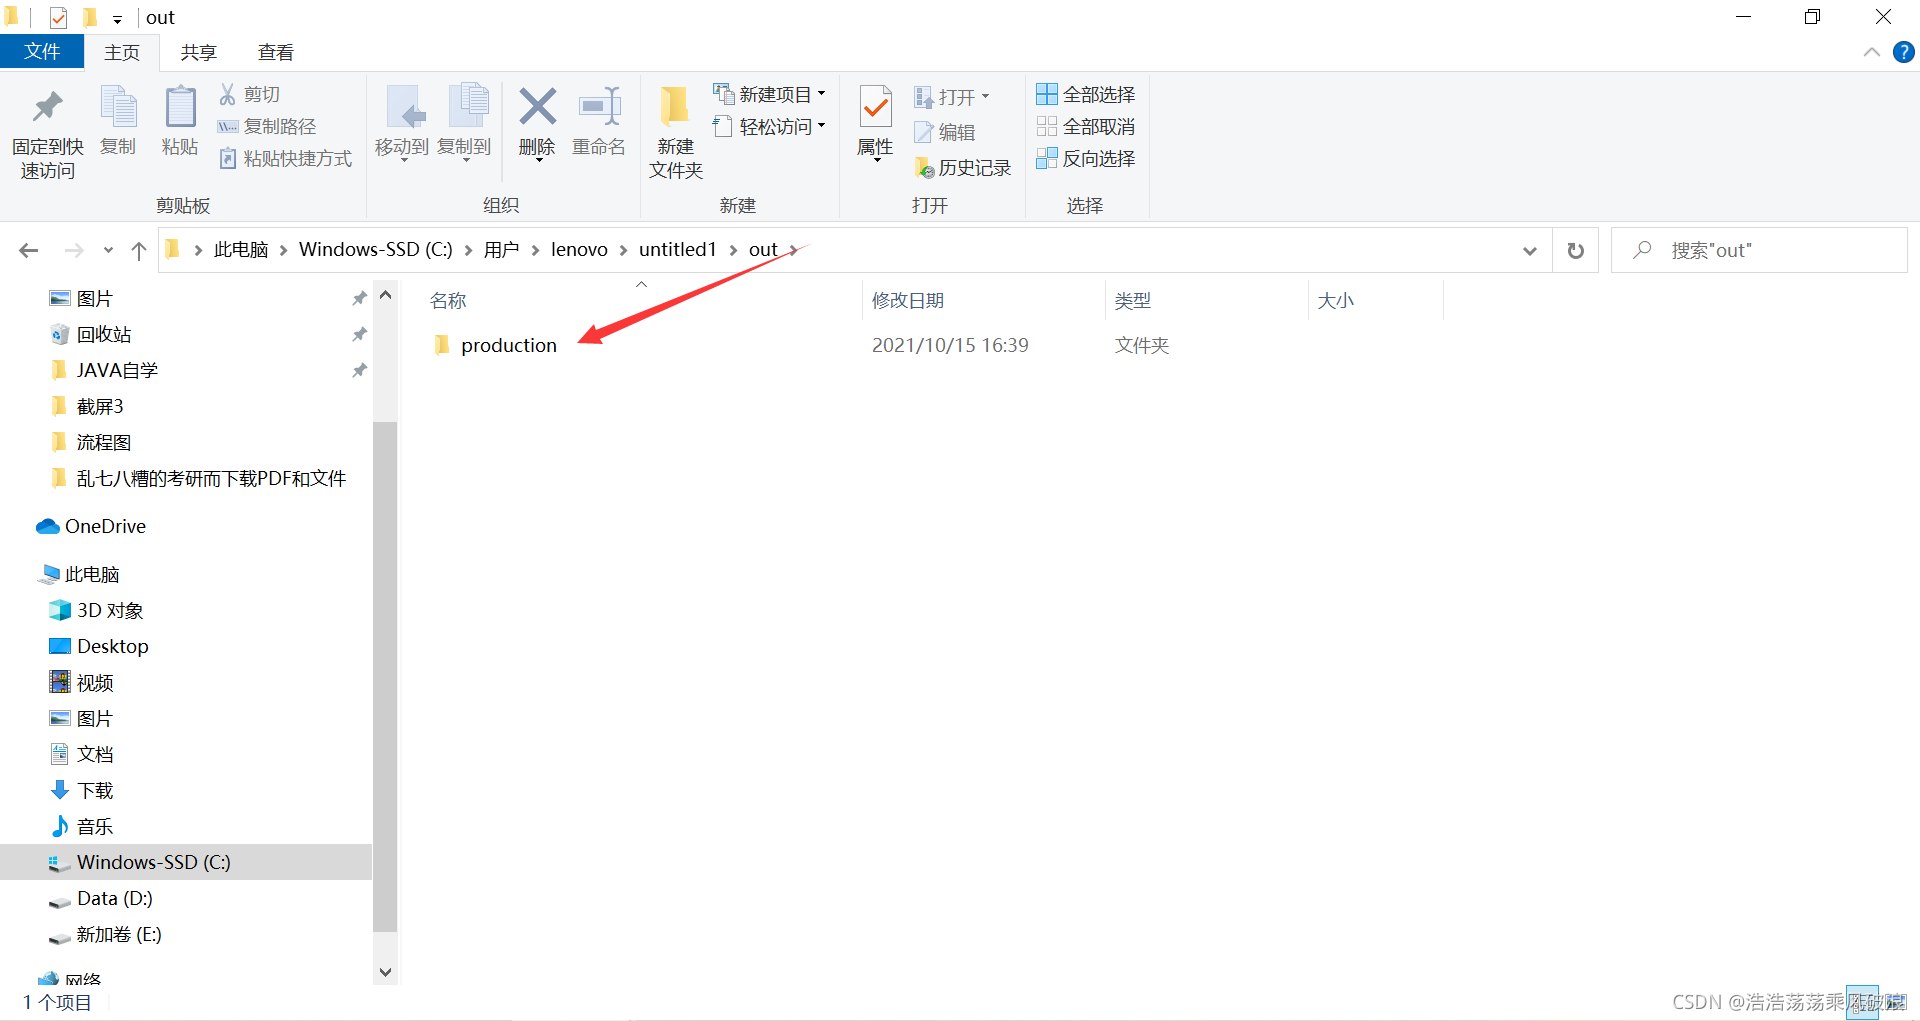
Task: Click Invert selection
Action: 1086,158
